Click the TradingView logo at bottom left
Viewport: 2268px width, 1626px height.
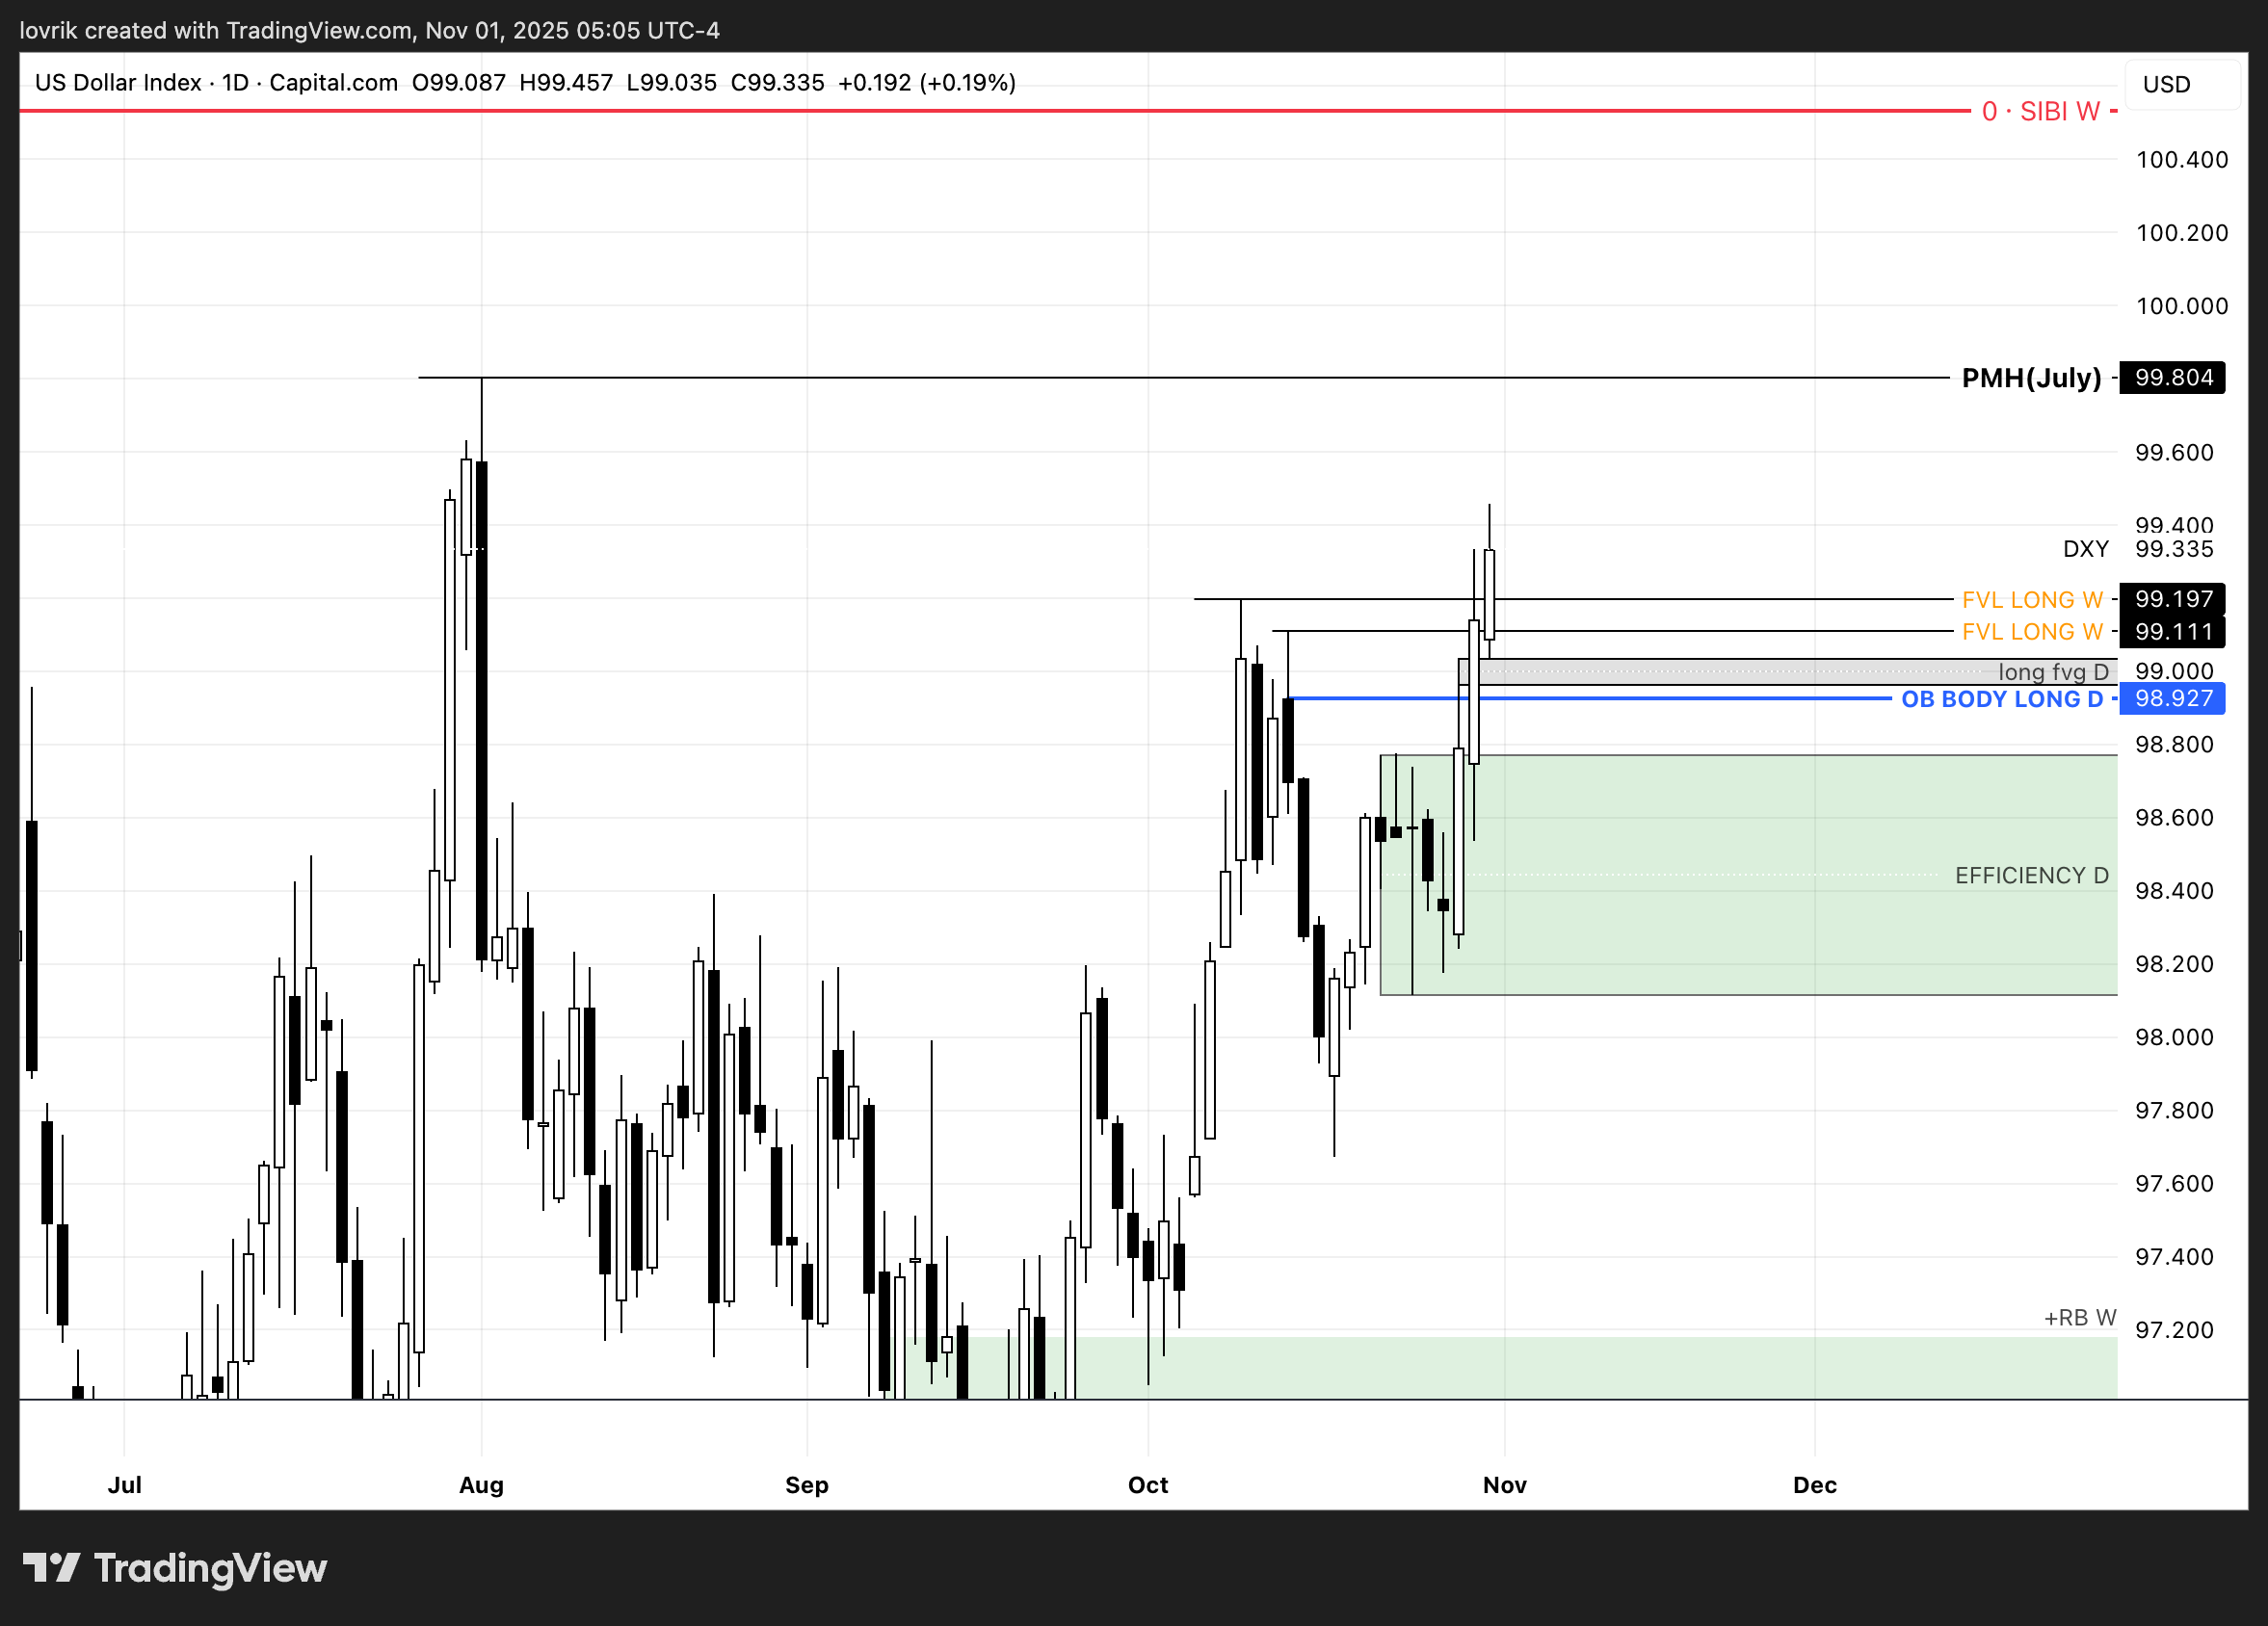point(175,1568)
